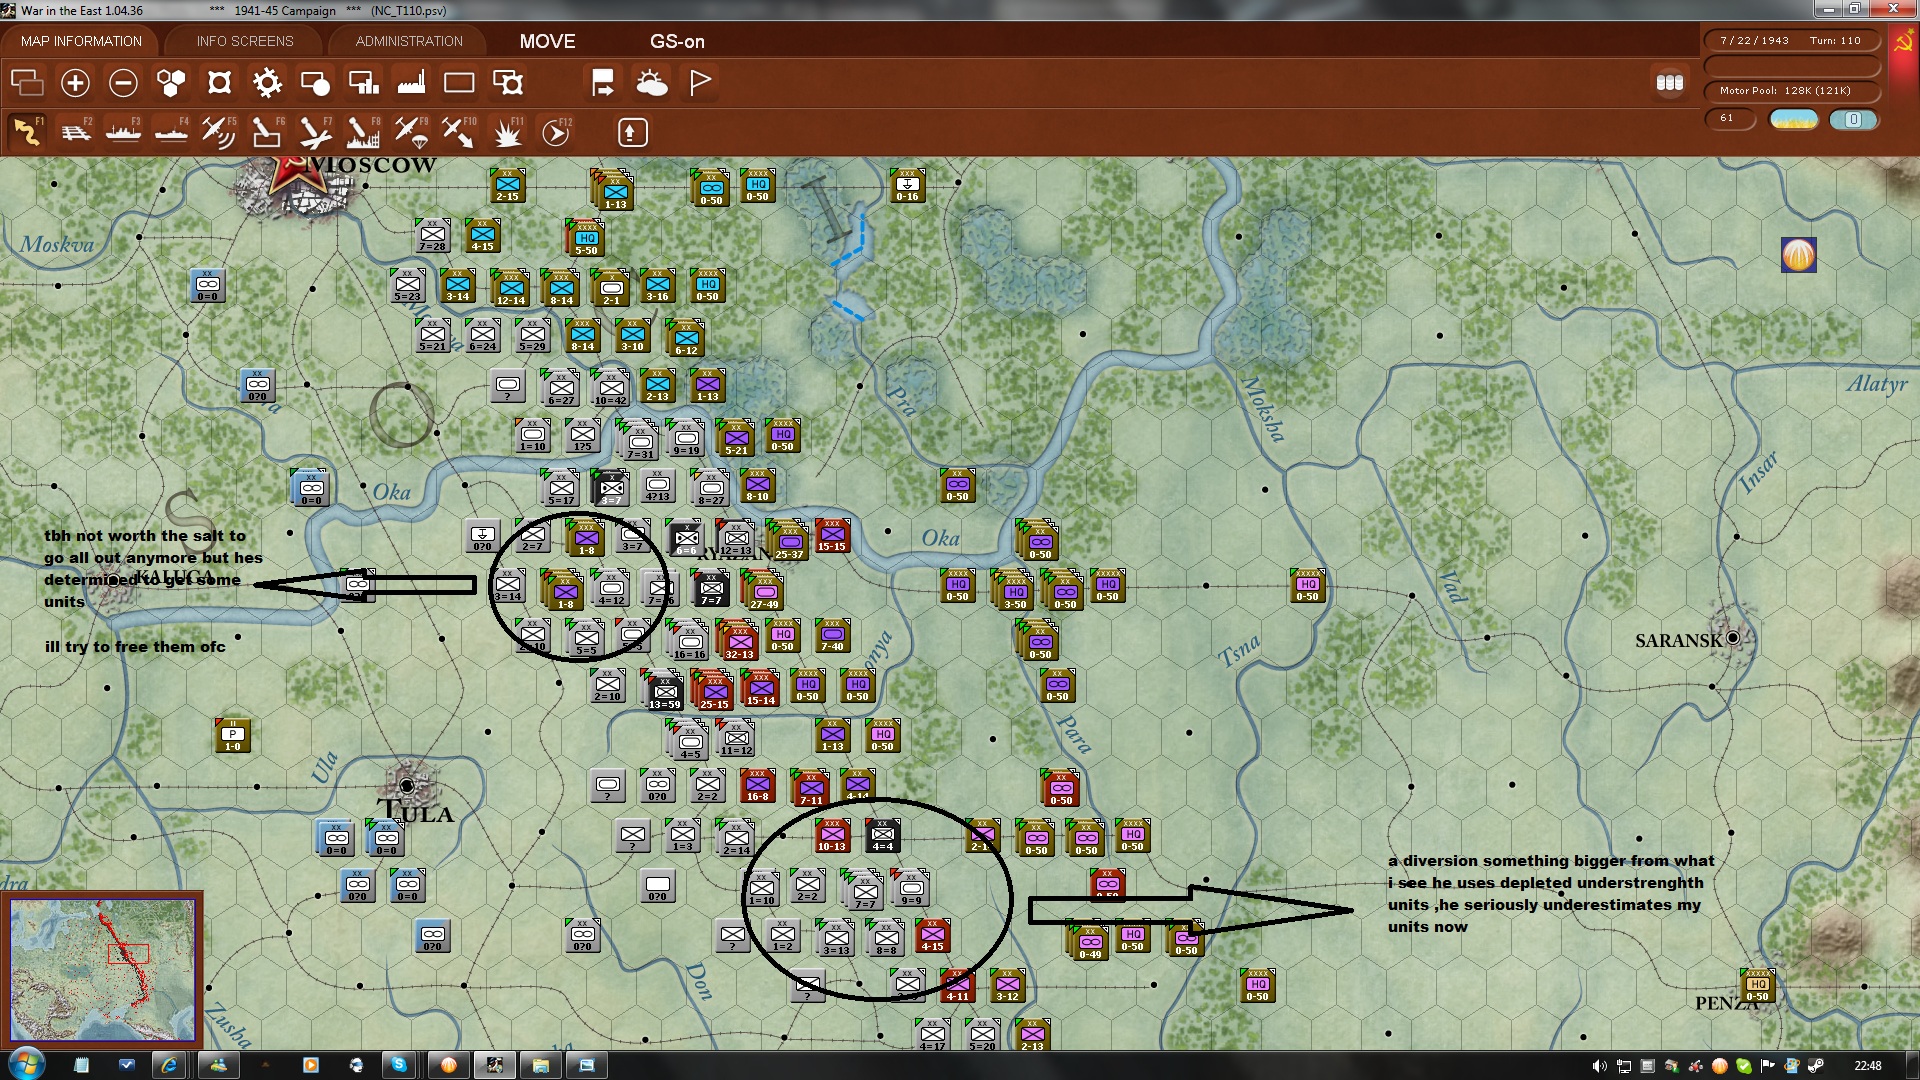Open the Windows Start button

click(x=26, y=1064)
